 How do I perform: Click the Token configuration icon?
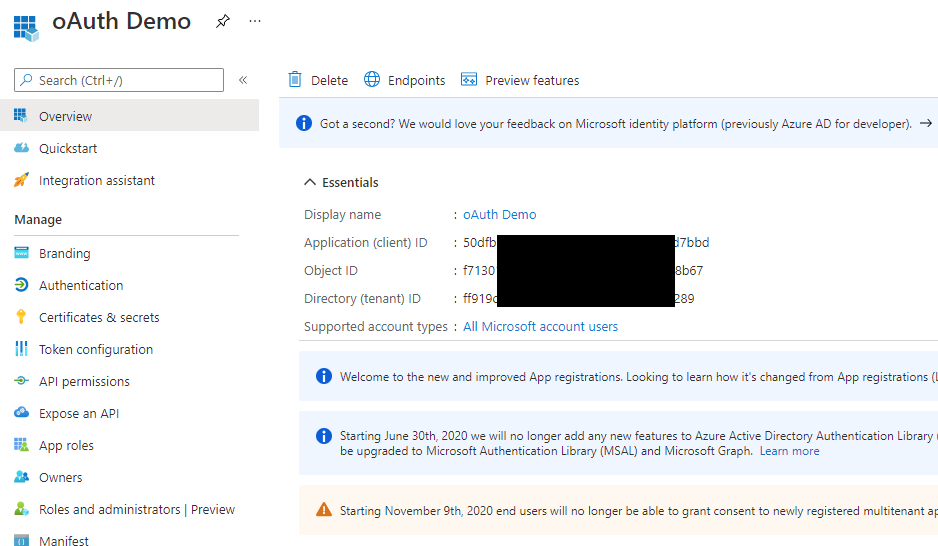click(21, 350)
